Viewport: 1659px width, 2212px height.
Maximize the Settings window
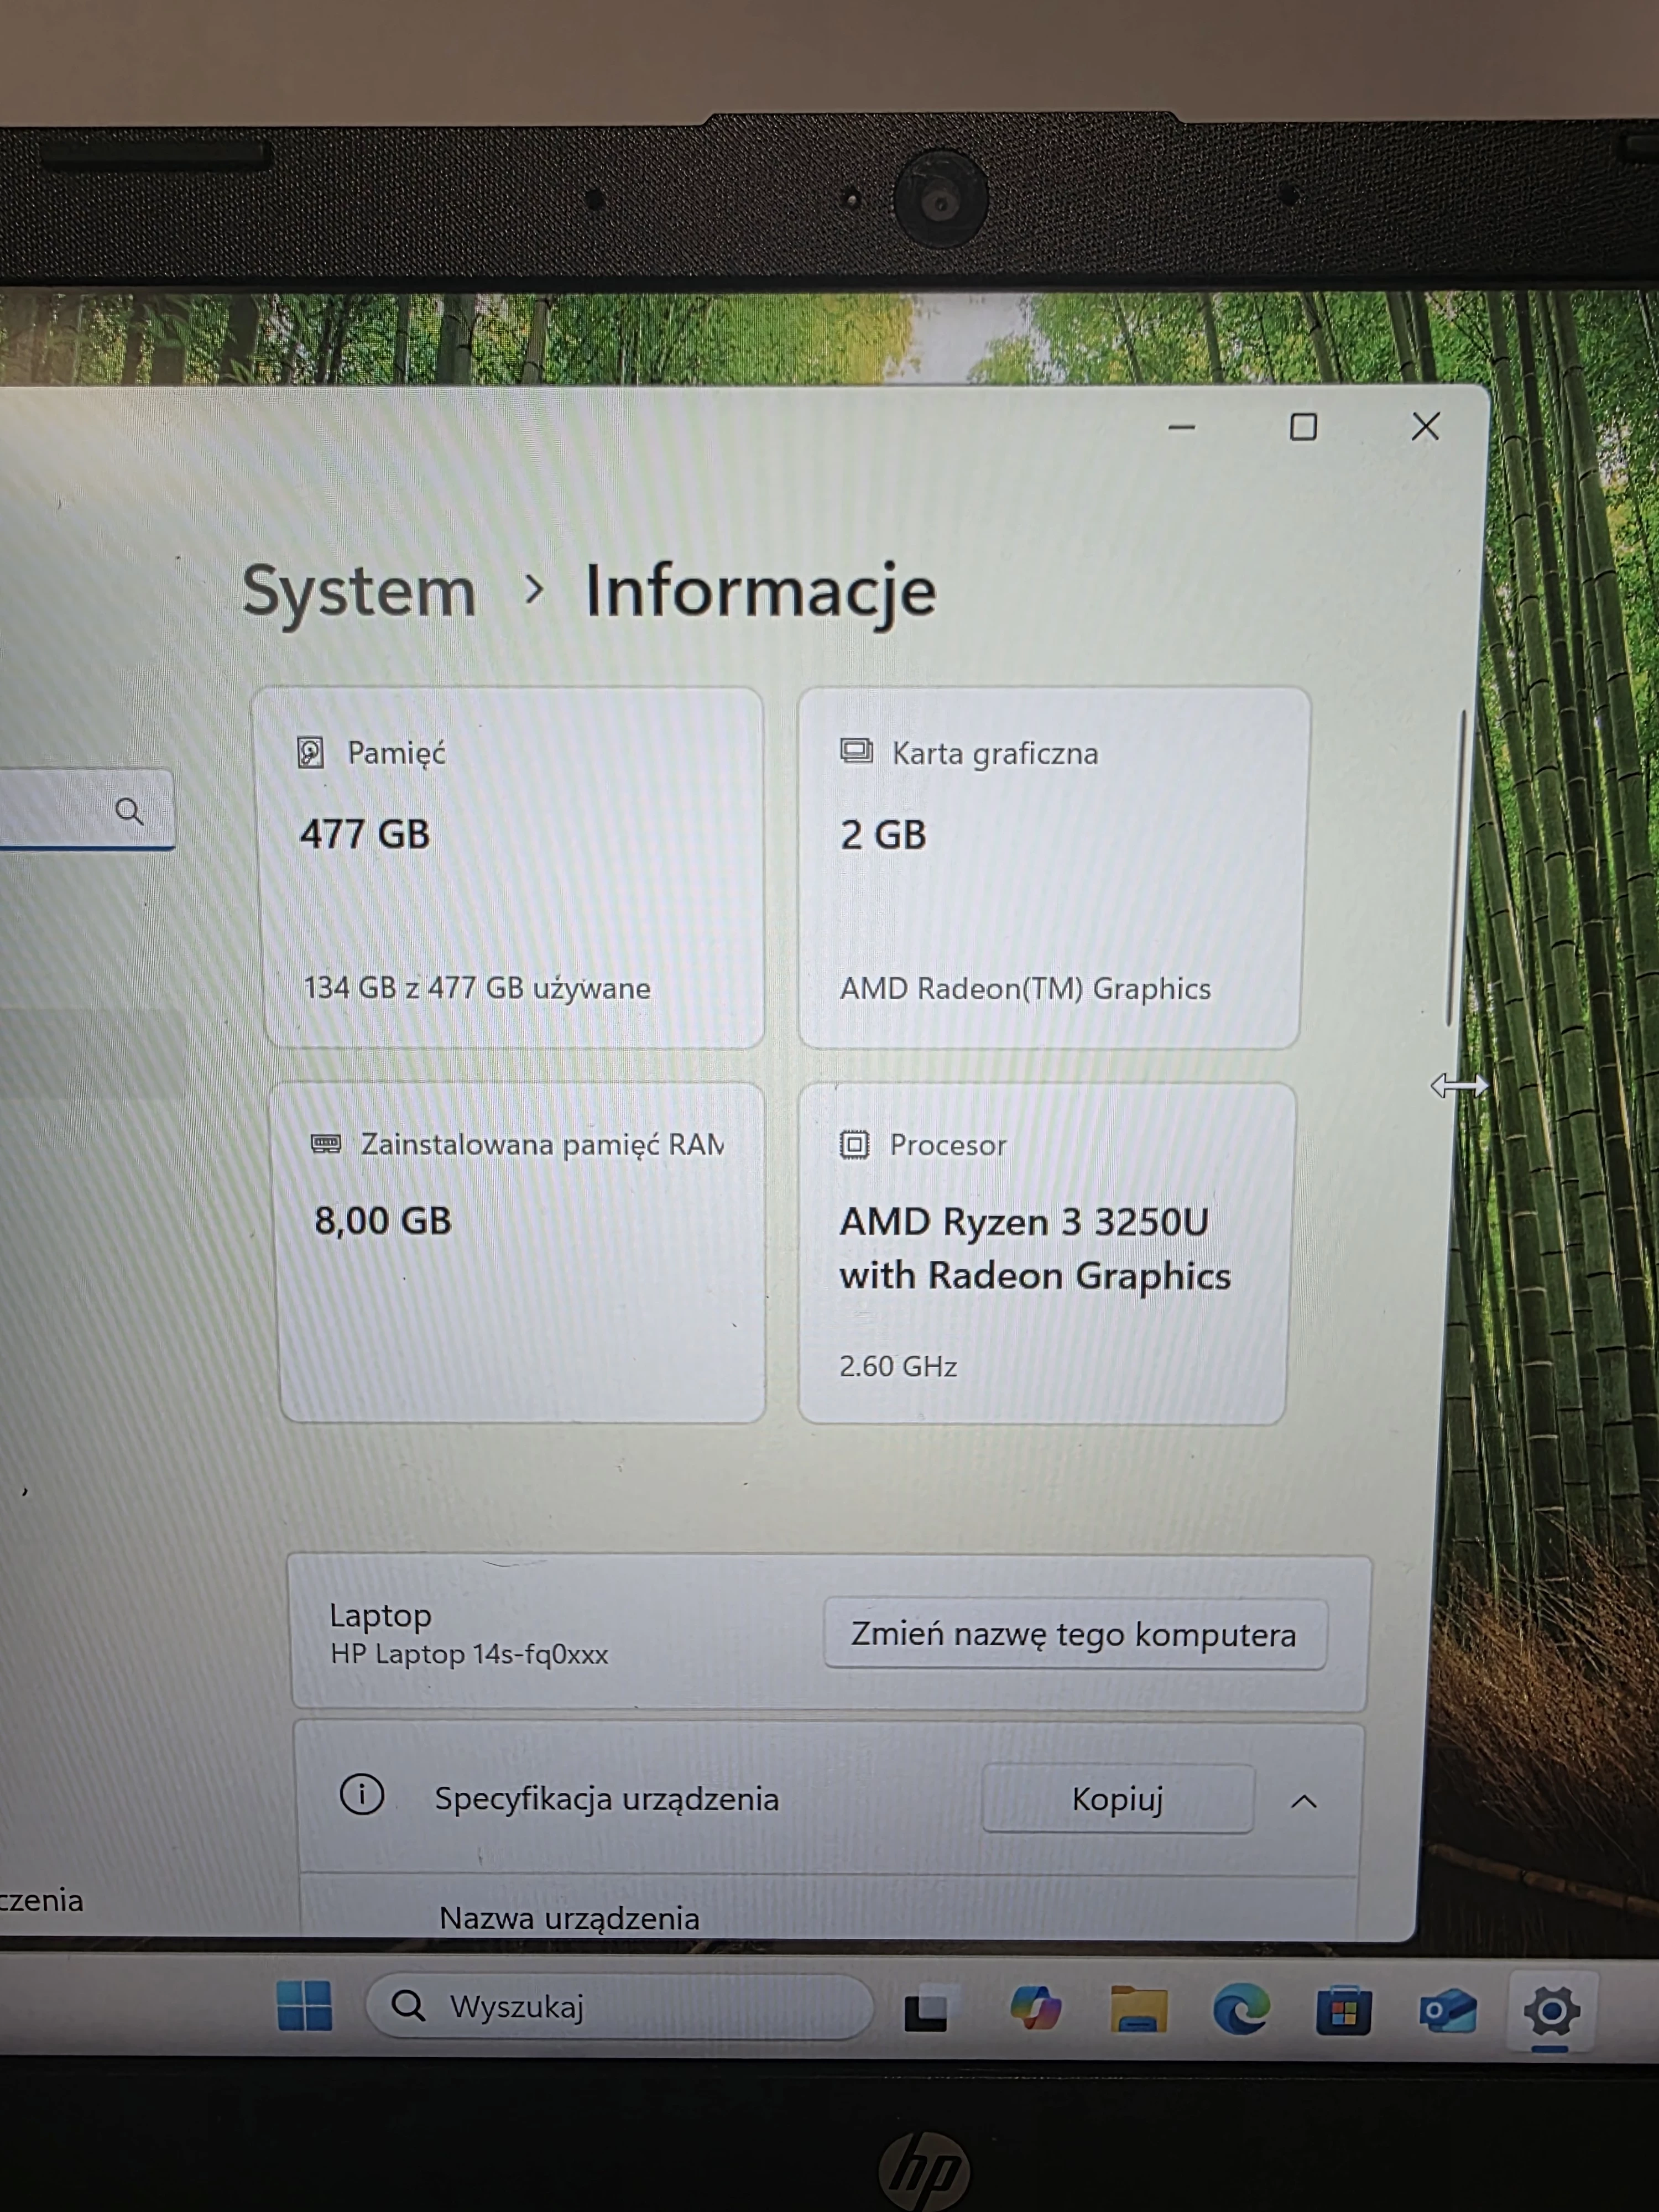click(1303, 427)
